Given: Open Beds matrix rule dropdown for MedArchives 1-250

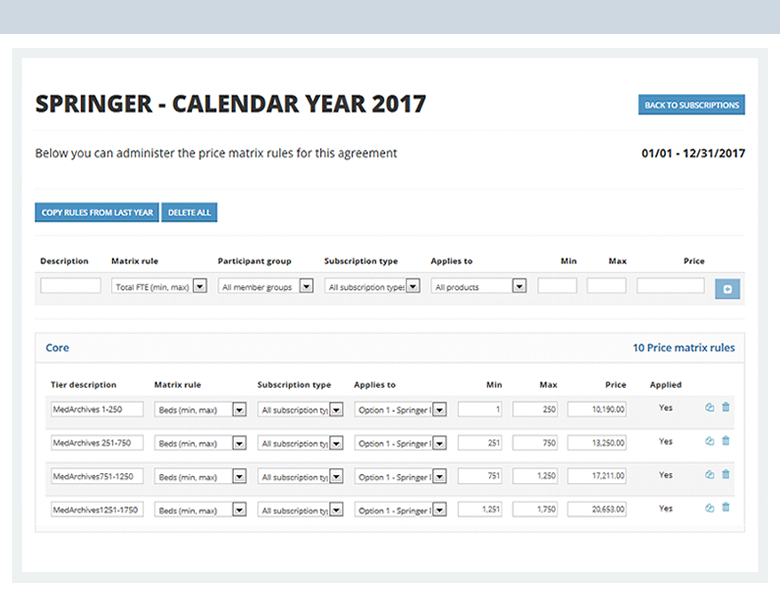Looking at the screenshot, I should coord(200,409).
